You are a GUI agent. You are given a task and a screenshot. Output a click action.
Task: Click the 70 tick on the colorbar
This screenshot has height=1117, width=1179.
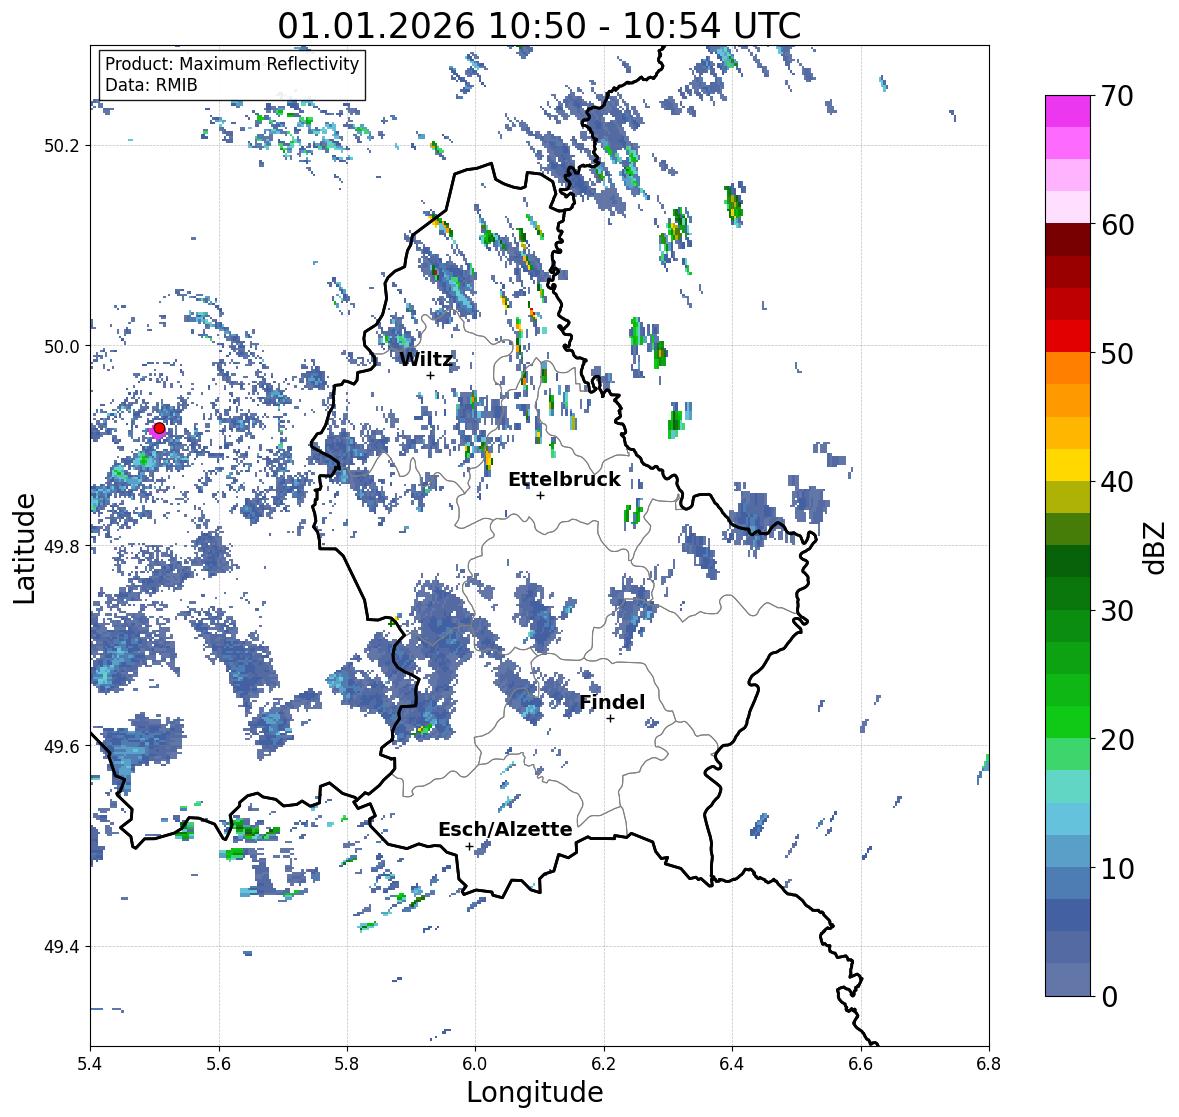[x=1117, y=96]
